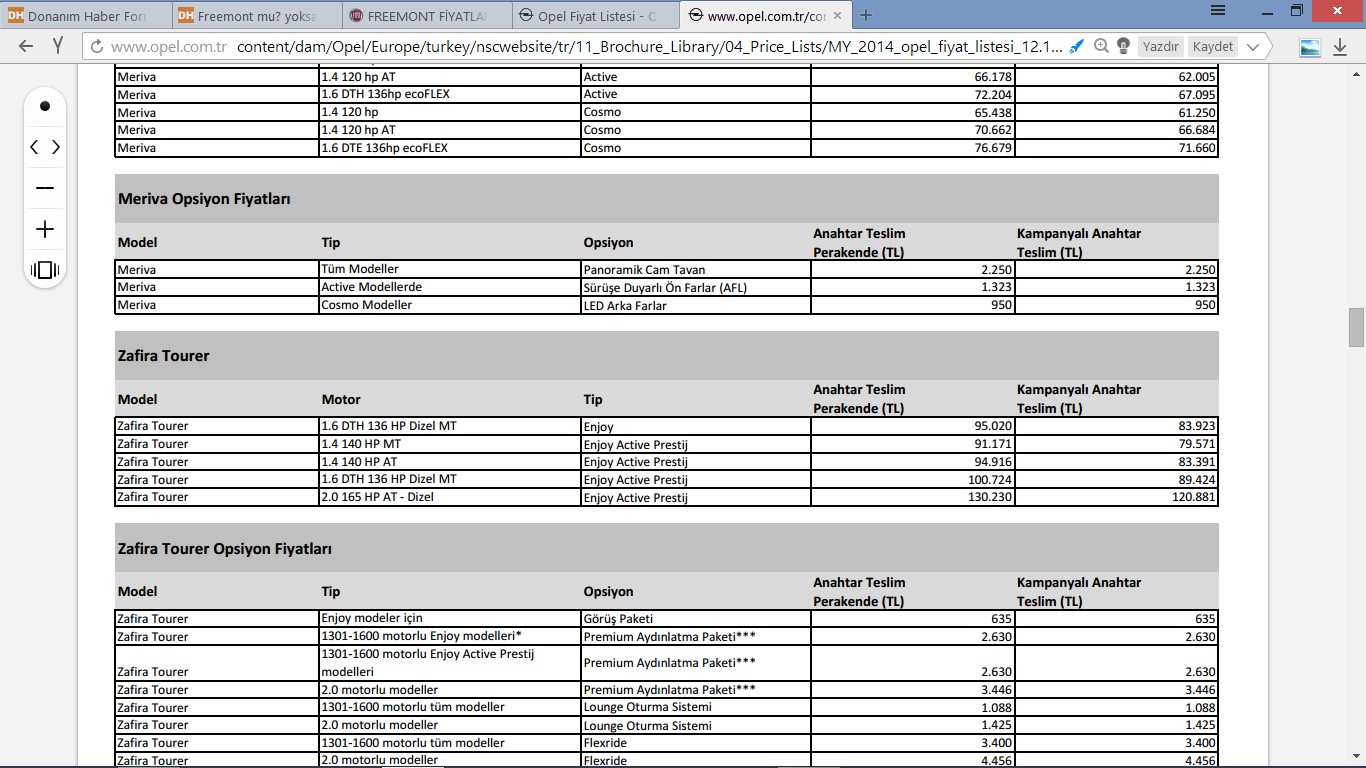Click Yazdır print button
The image size is (1366, 768).
(x=1161, y=46)
